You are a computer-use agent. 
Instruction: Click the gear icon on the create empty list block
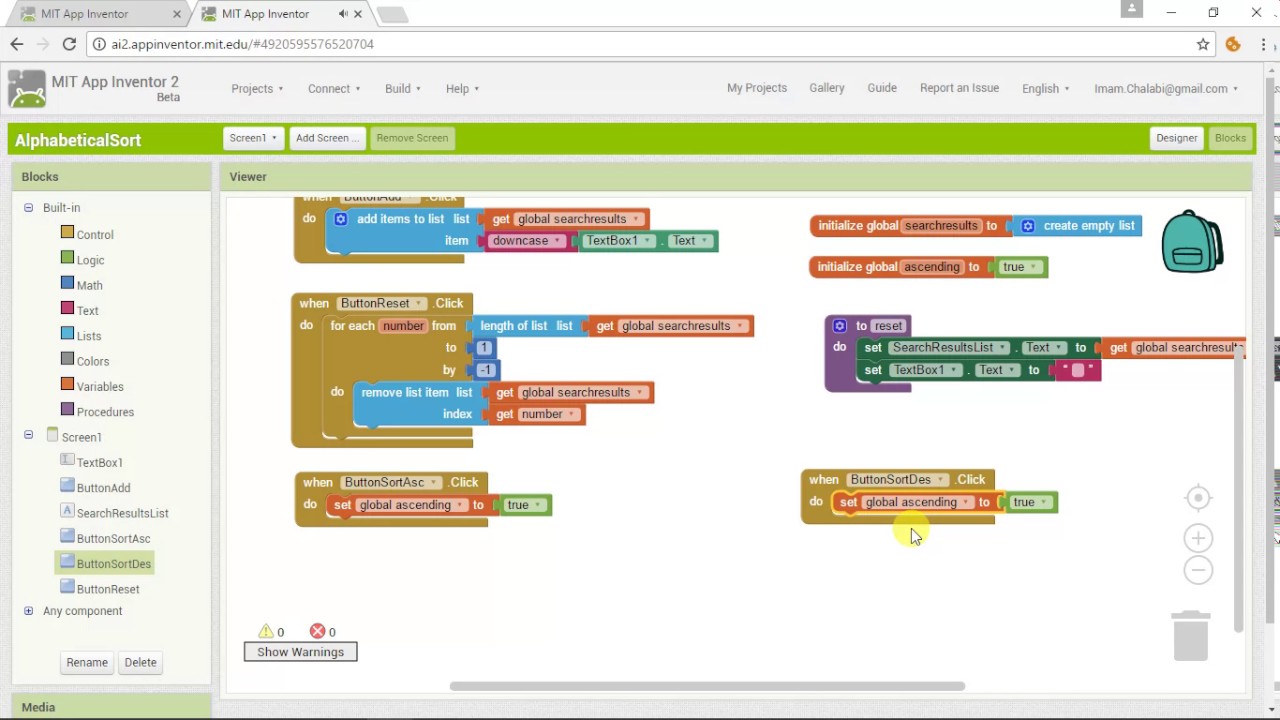pos(1027,226)
